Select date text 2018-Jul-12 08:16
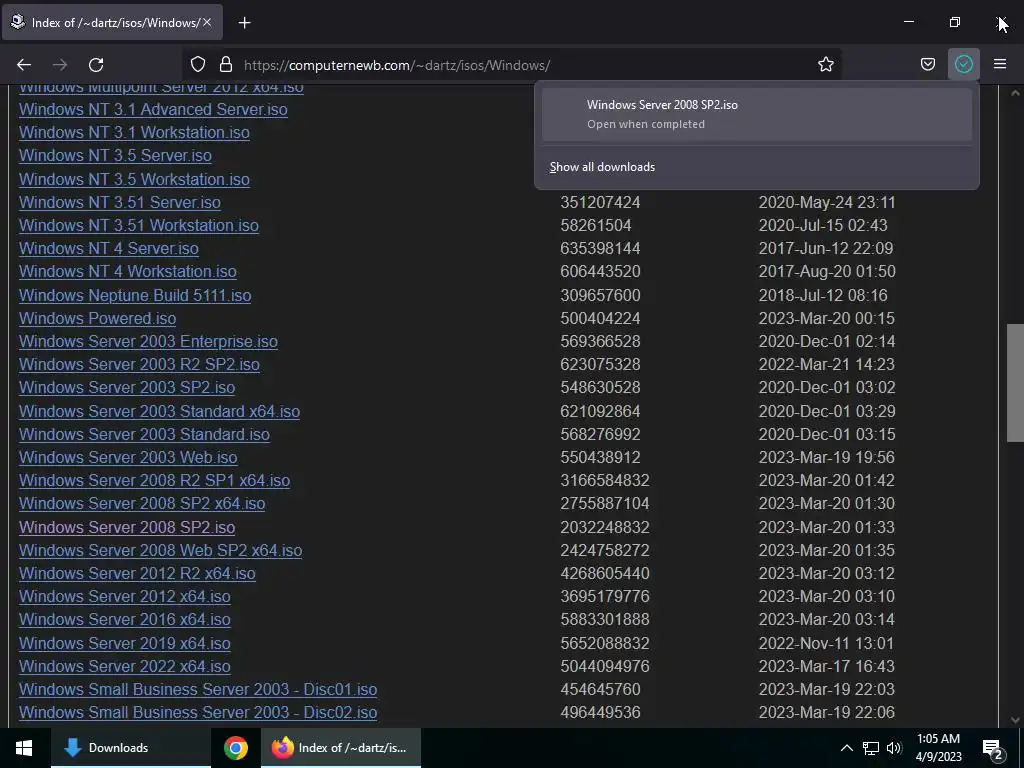Viewport: 1024px width, 768px height. coord(823,295)
